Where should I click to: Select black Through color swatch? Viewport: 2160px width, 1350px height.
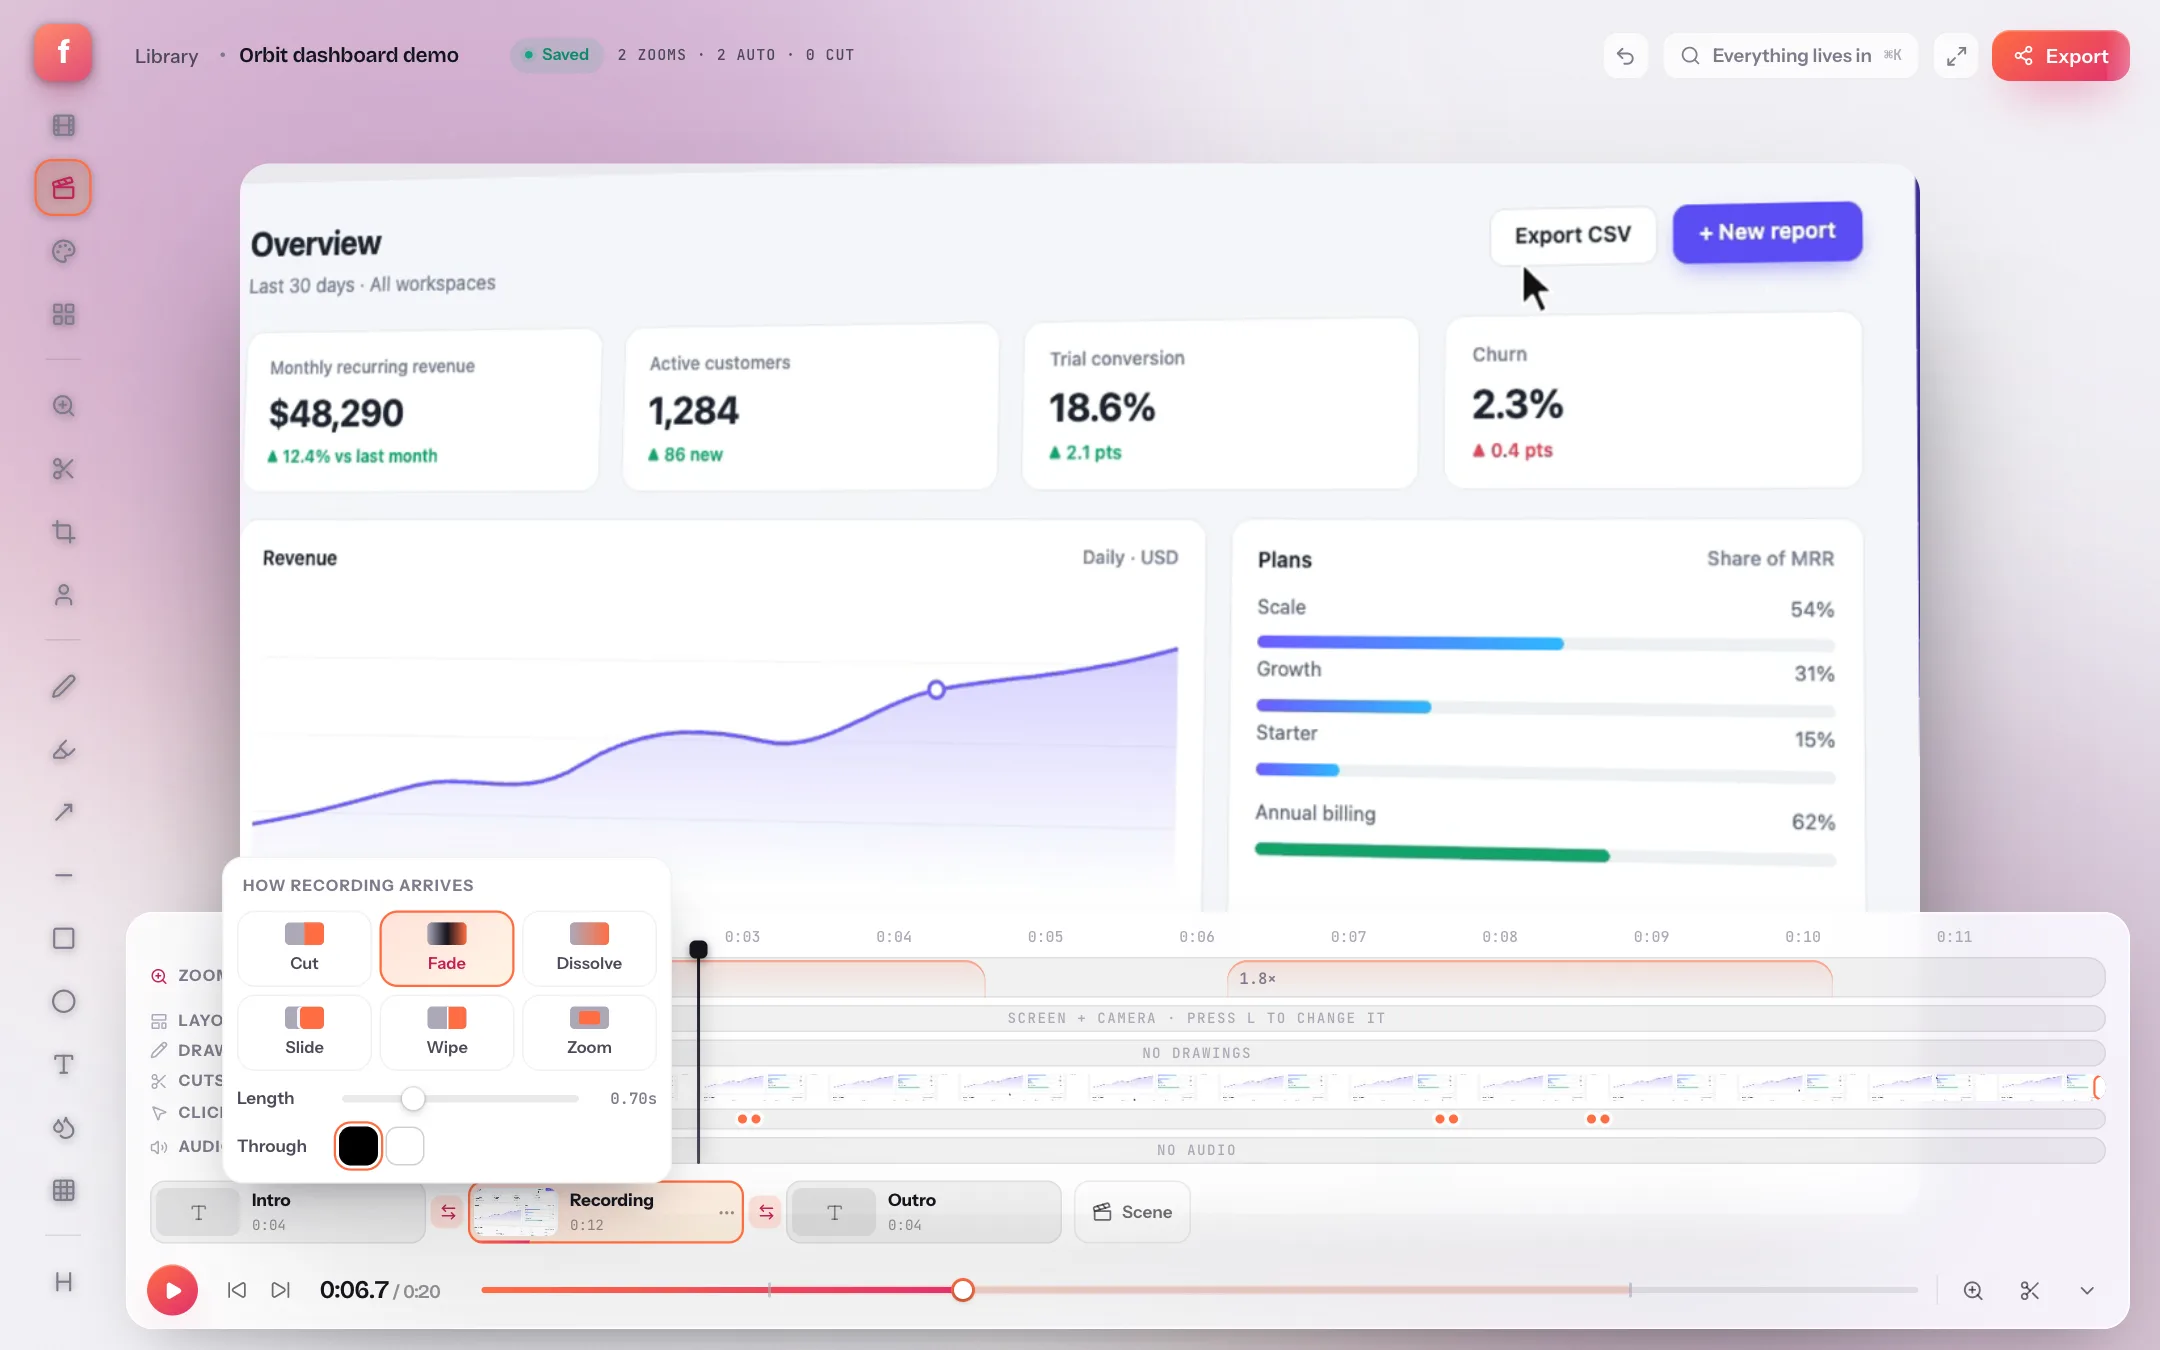[x=358, y=1146]
